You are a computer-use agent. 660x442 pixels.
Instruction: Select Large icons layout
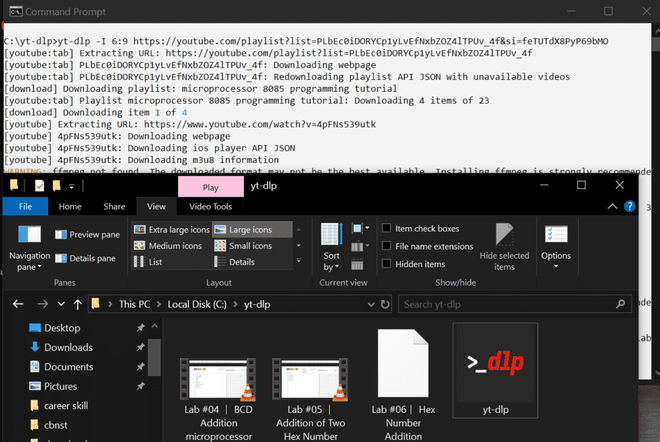[252, 229]
